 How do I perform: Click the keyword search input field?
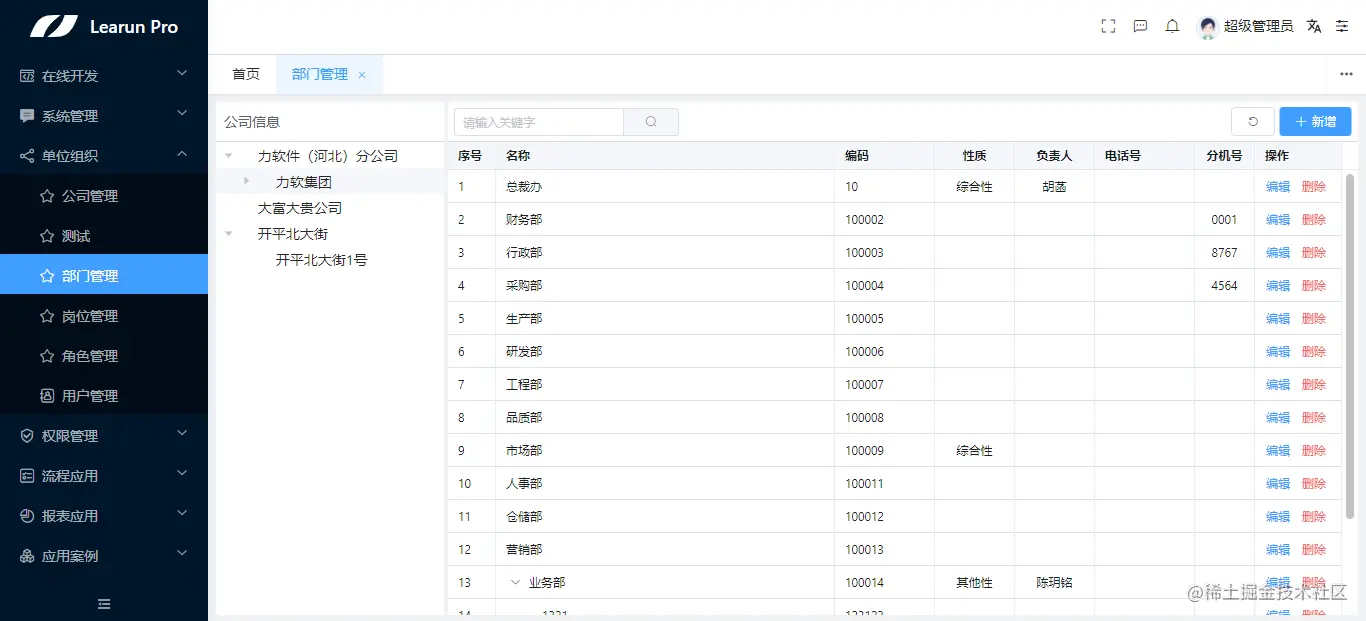pos(538,121)
